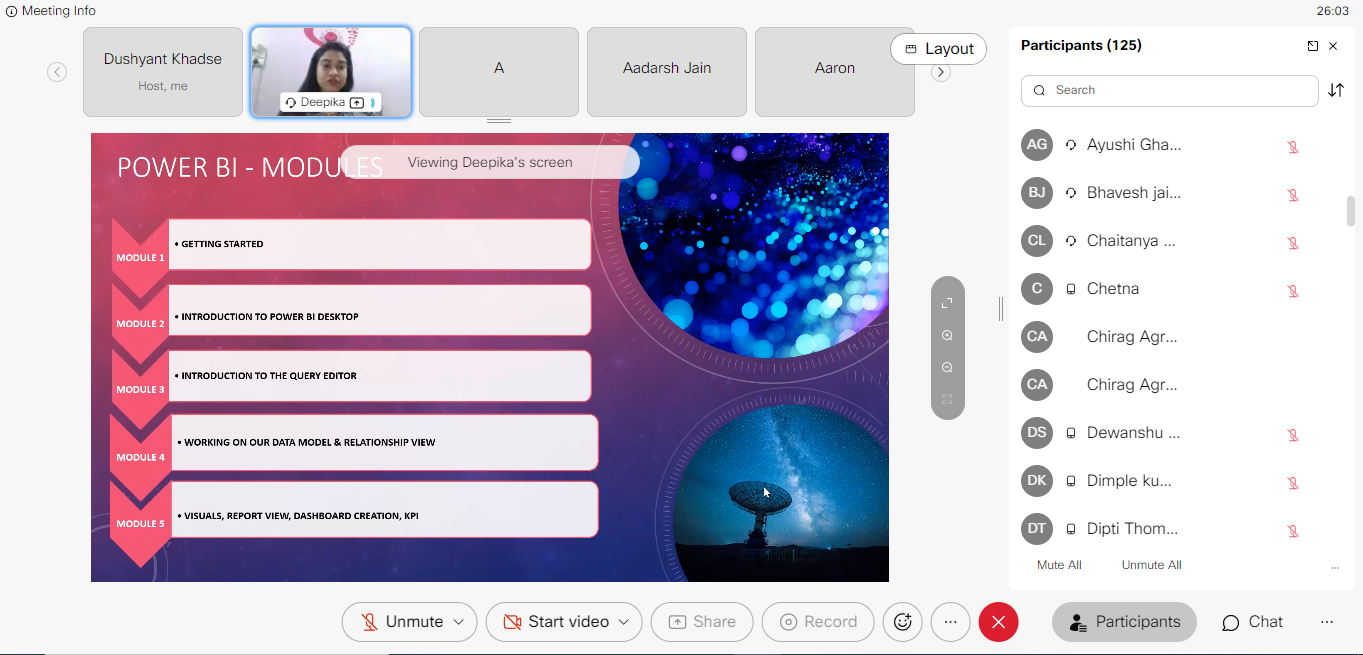Open the participant sort options
Viewport: 1363px width, 655px height.
pyautogui.click(x=1336, y=90)
